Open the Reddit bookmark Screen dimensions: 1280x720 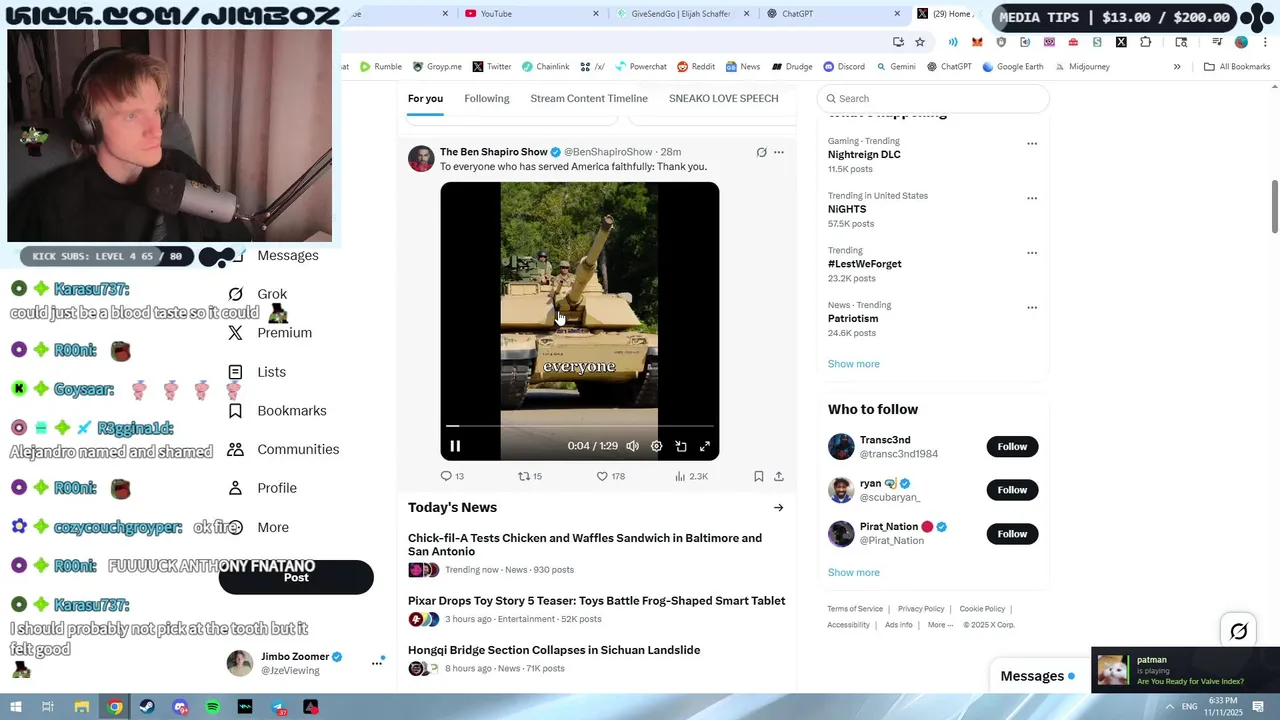pos(696,67)
